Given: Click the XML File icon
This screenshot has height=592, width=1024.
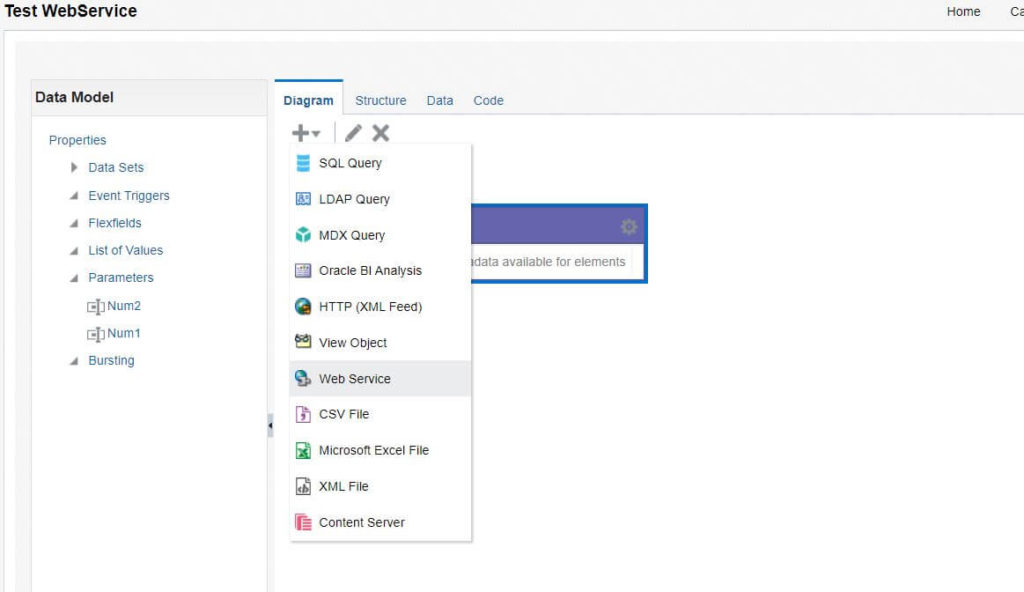Looking at the screenshot, I should 303,486.
